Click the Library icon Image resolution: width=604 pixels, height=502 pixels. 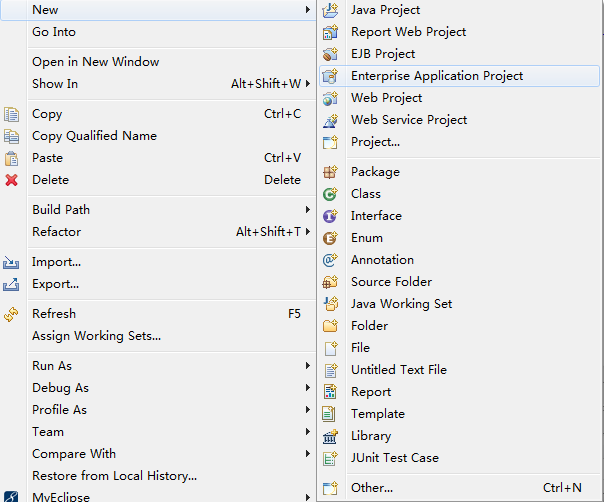pos(330,436)
